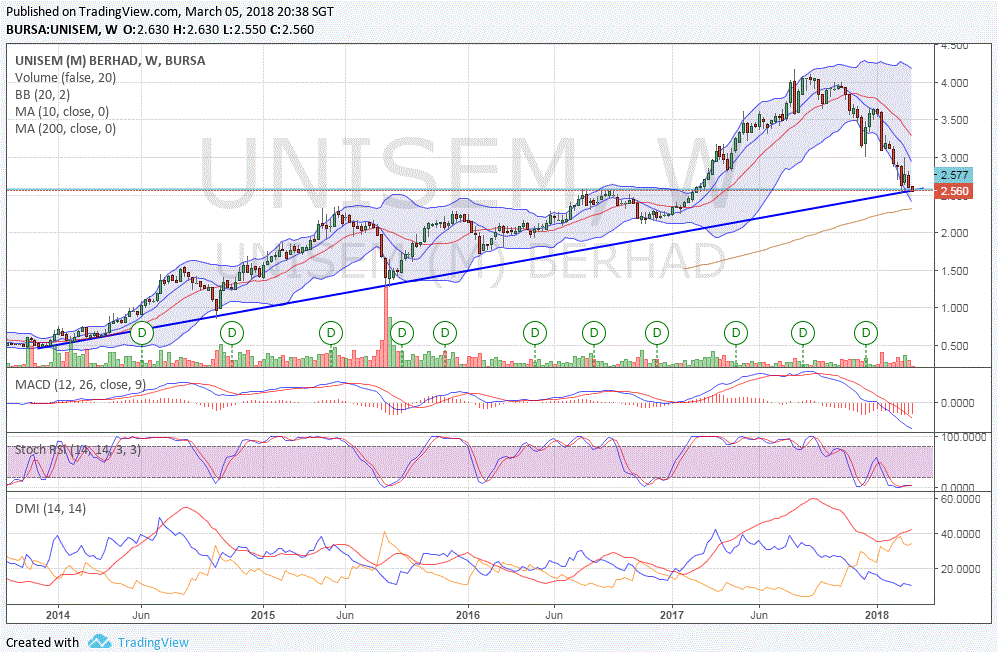998x652 pixels.
Task: Click the dividend marker above Jun 2014
Action: pos(142,332)
